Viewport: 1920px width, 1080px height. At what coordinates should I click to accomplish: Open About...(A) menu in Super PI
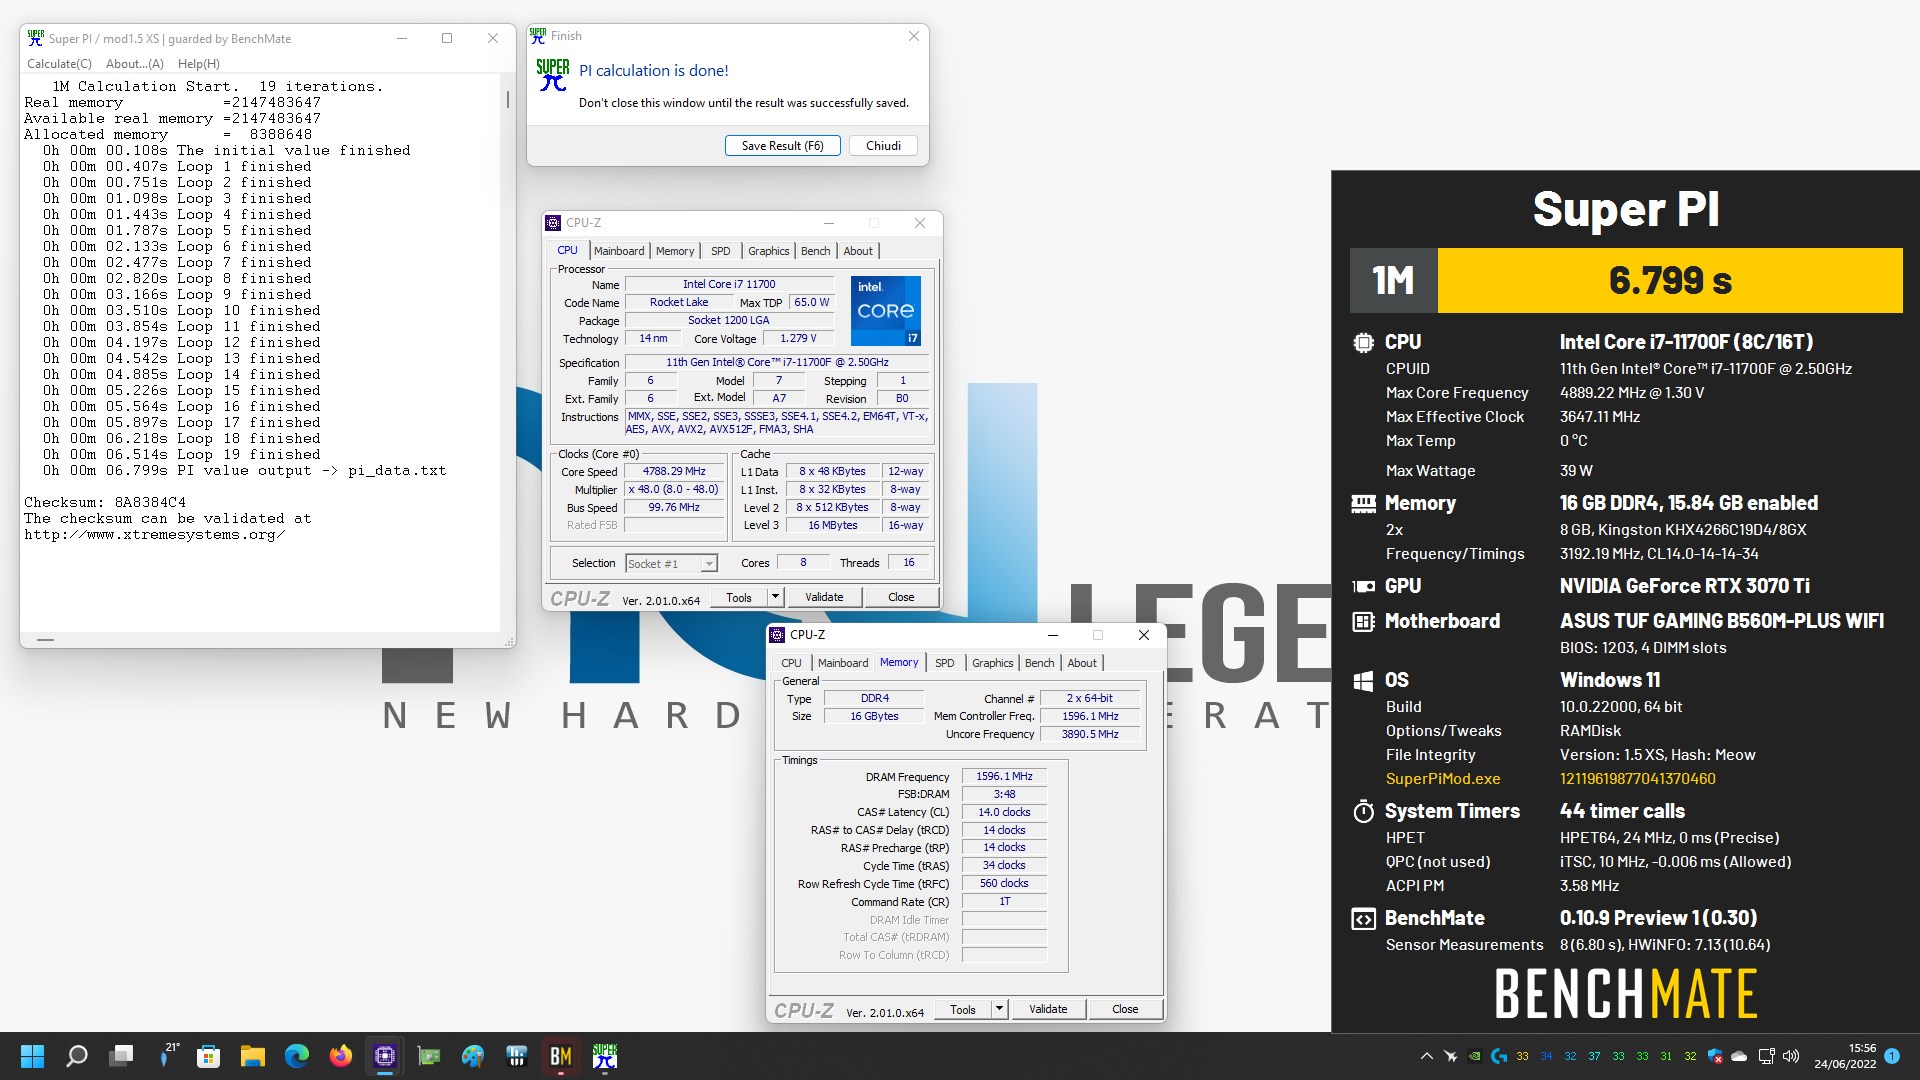point(135,63)
